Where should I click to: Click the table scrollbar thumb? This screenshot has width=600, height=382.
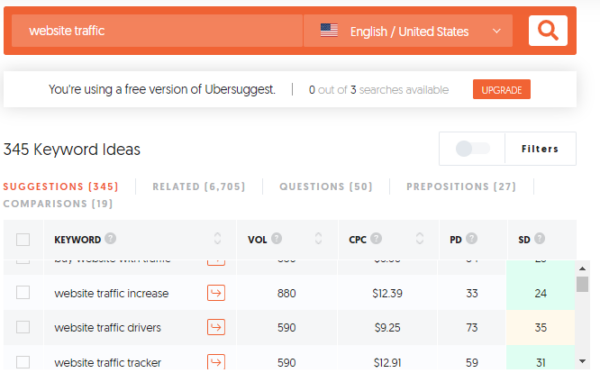click(582, 284)
